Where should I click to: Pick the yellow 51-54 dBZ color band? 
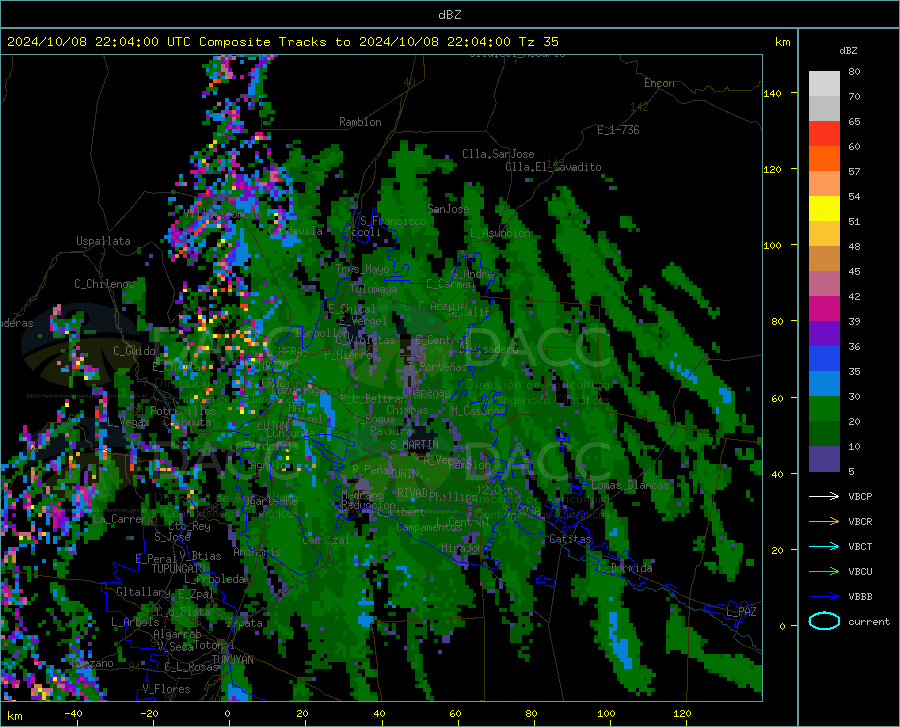point(824,209)
